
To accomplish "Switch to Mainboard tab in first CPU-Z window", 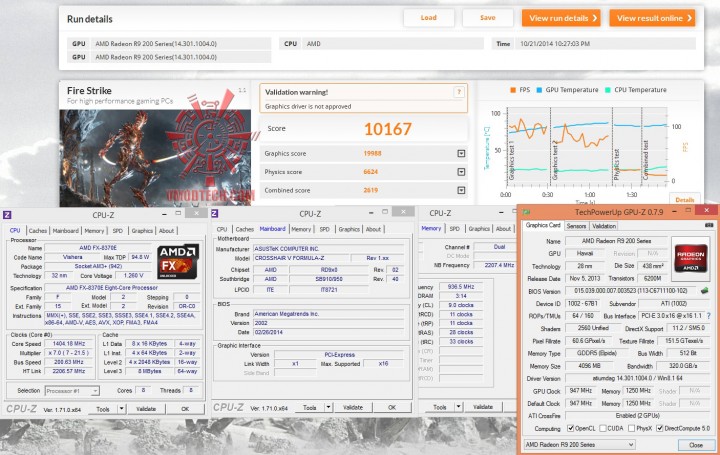I will click(x=65, y=230).
